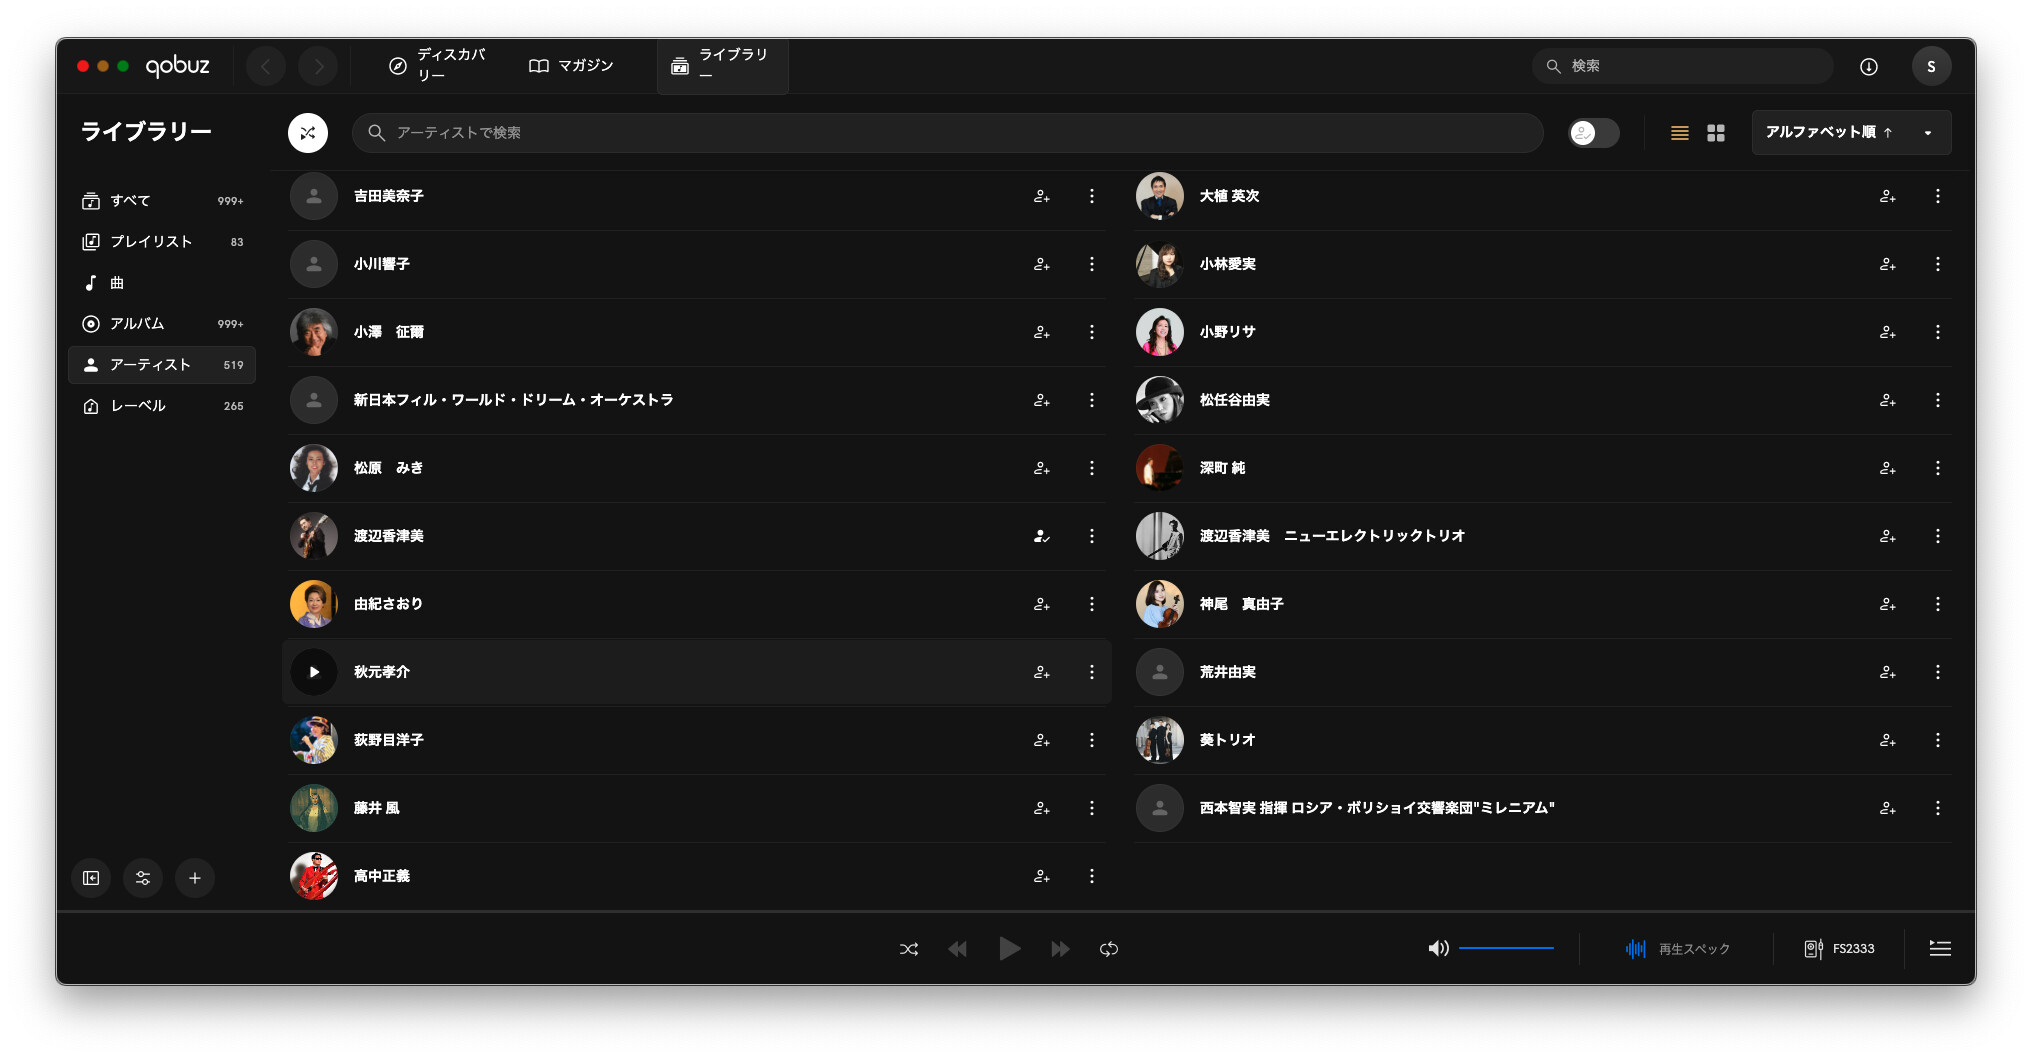The height and width of the screenshot is (1059, 2032).
Task: Open the アルファベット順 sort dropdown
Action: 1851,133
